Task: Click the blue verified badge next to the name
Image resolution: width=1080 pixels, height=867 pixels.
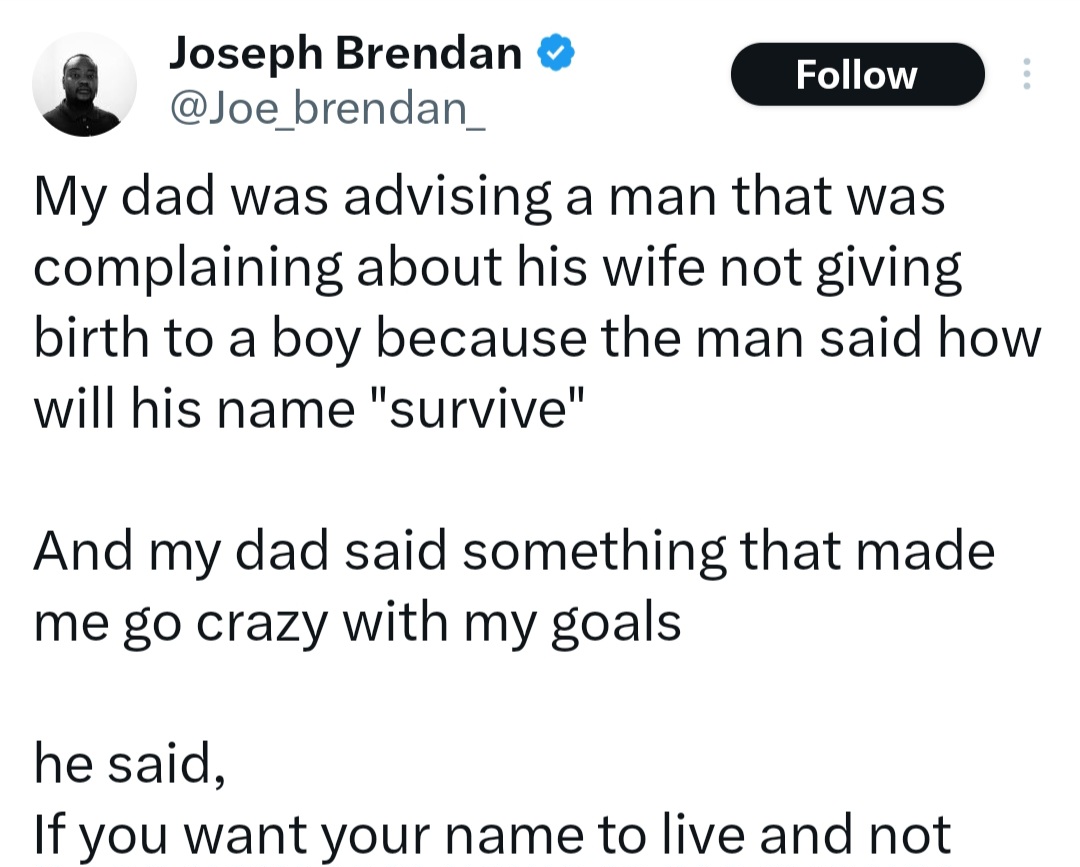Action: [554, 52]
